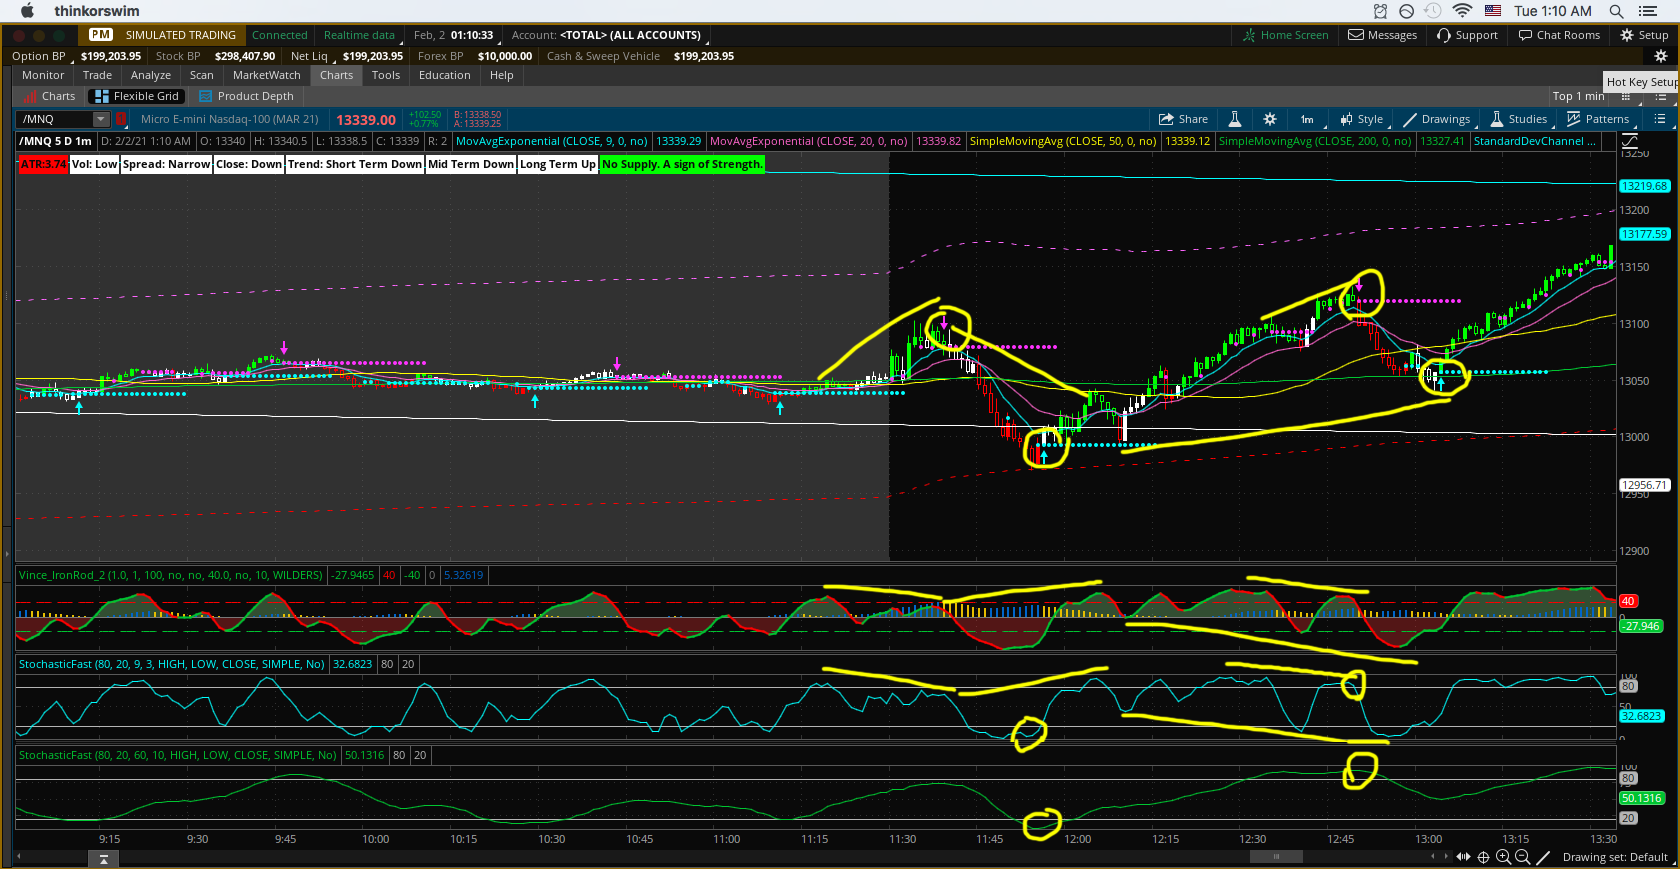
Task: Click the zoom out magnifier icon
Action: [1522, 857]
